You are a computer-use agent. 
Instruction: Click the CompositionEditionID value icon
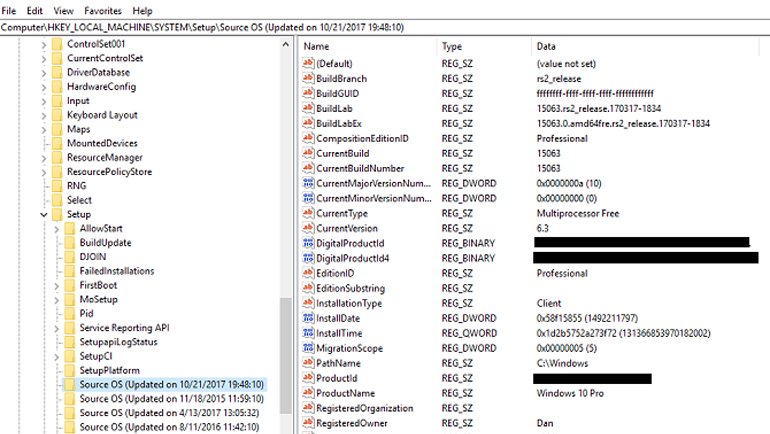tap(308, 138)
